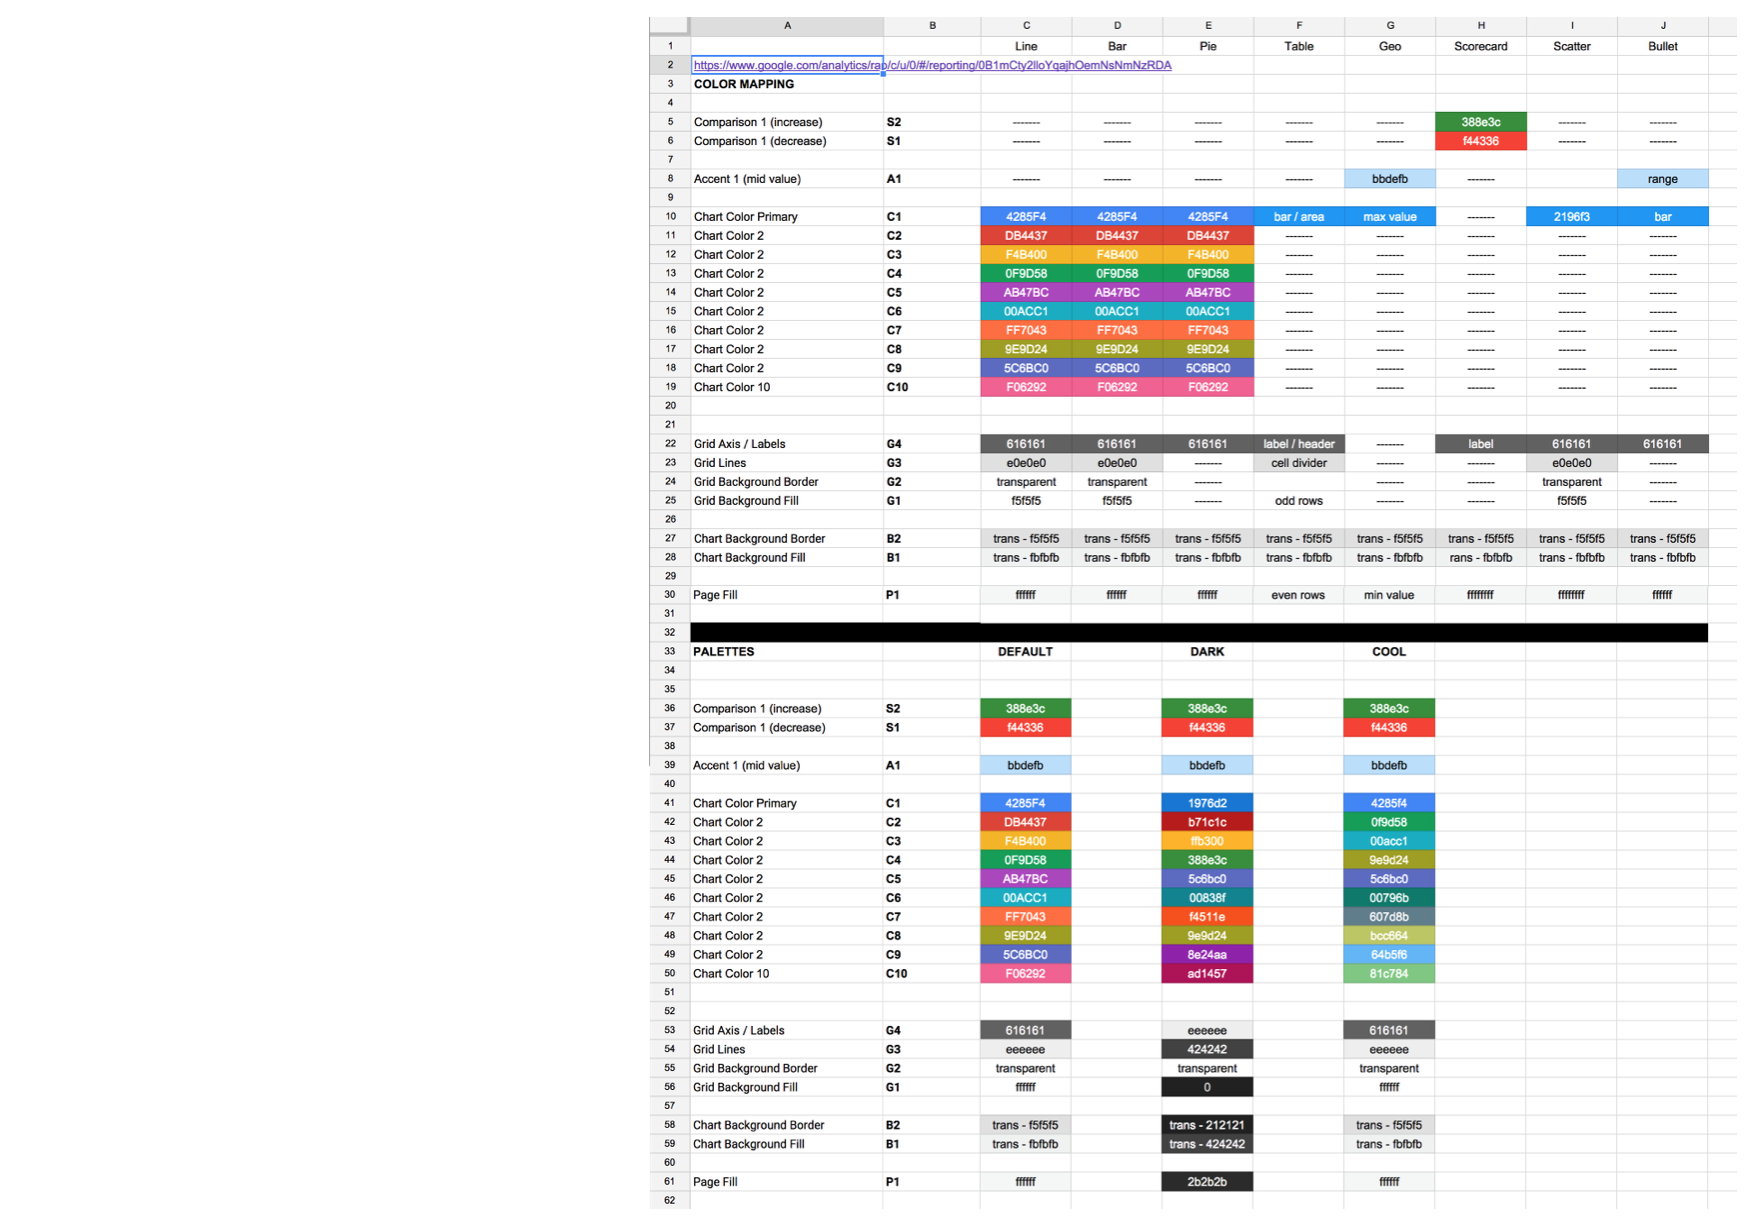Click the 'even rows' cell
This screenshot has height=1228, width=1752.
click(1298, 595)
